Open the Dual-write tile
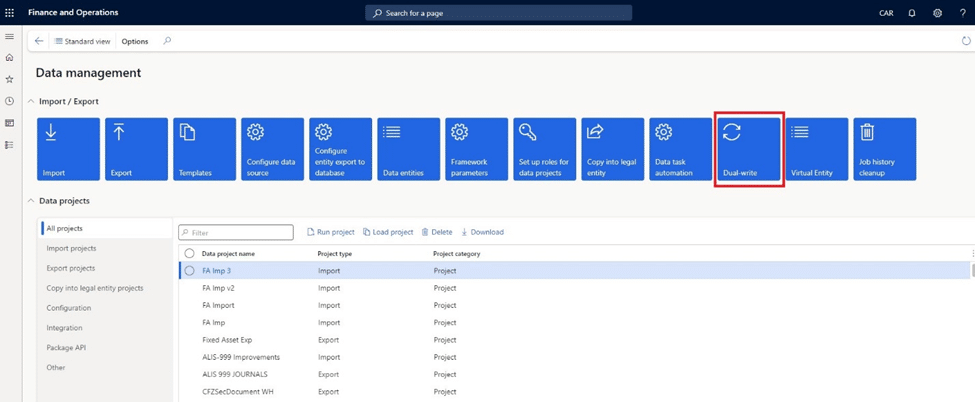The width and height of the screenshot is (975, 402). click(x=749, y=149)
